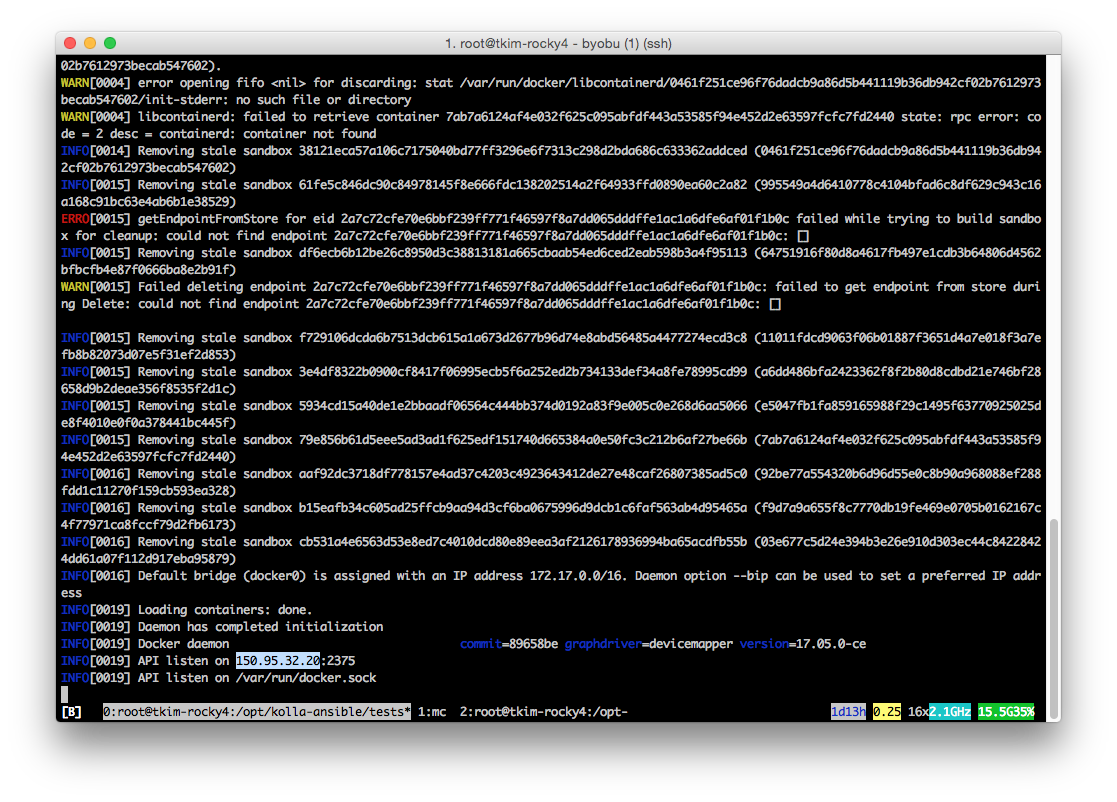Click CPU frequency '2.1GHz' status indicator

click(x=950, y=712)
